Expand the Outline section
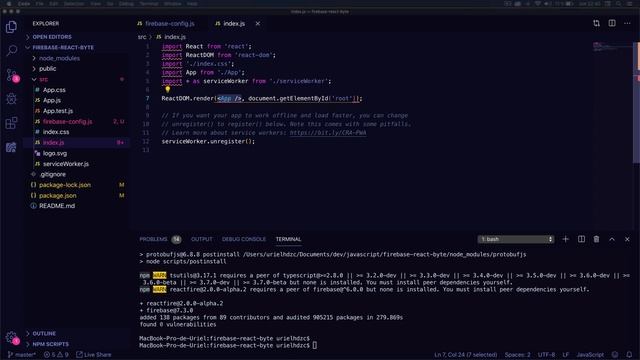The width and height of the screenshot is (640, 360). (x=44, y=333)
